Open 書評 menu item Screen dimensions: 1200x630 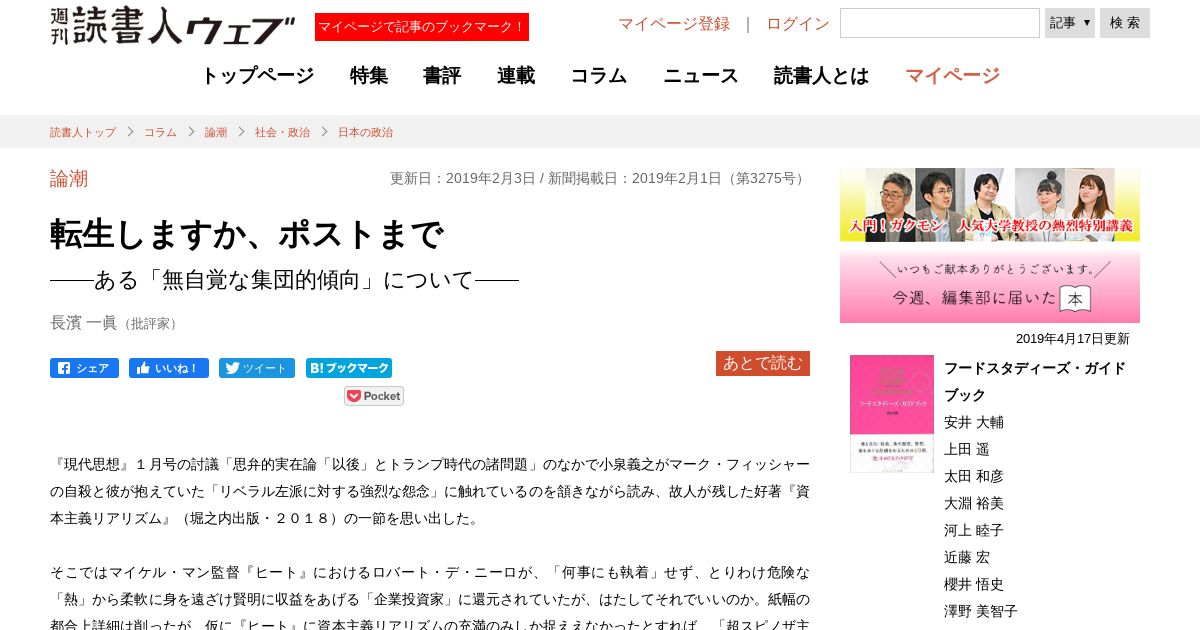442,76
